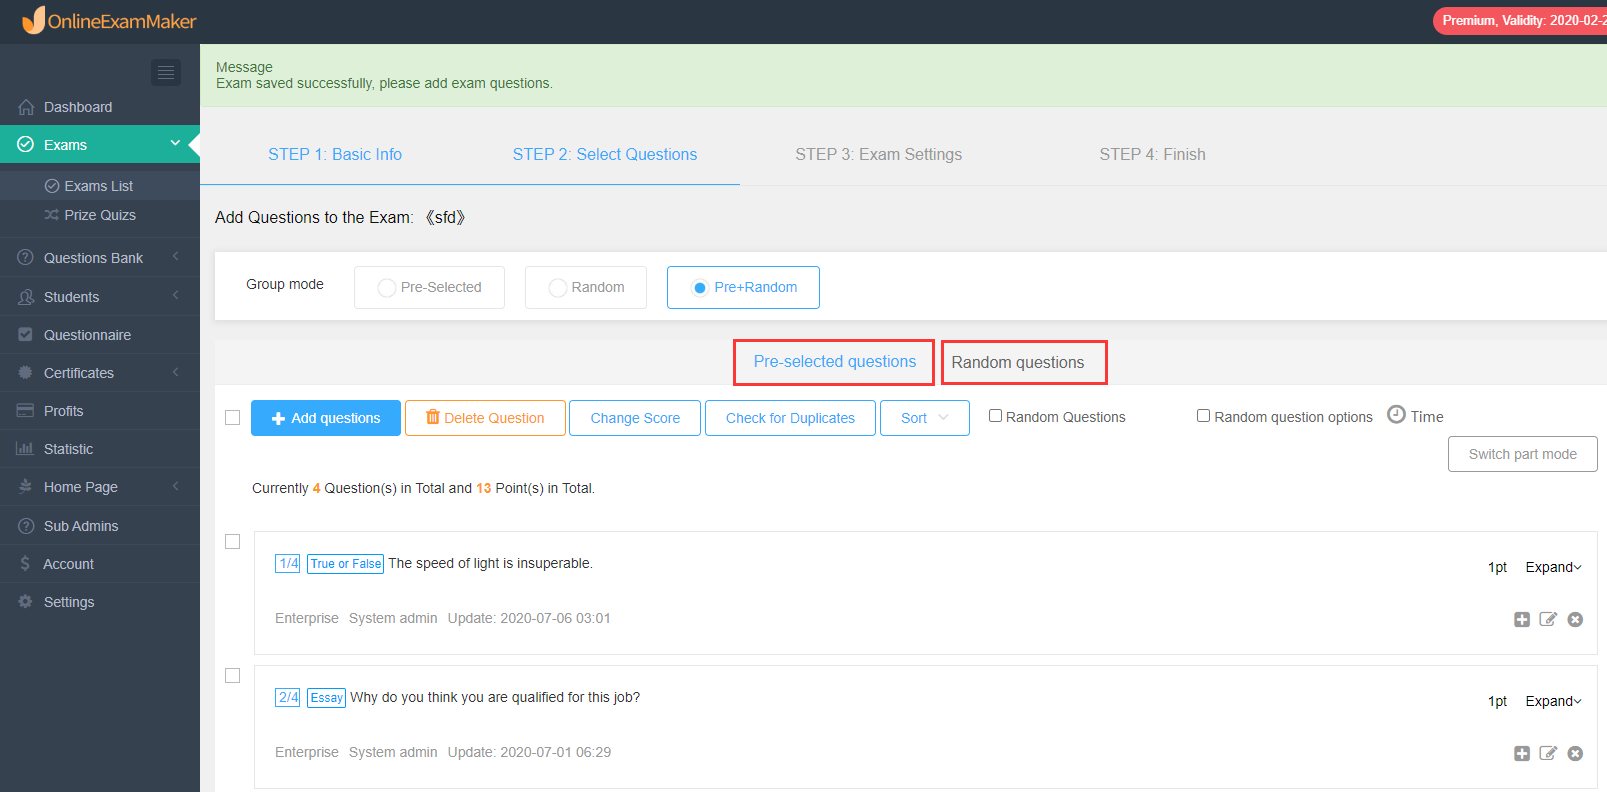The width and height of the screenshot is (1607, 792).
Task: Click the Time clock icon
Action: click(1396, 415)
